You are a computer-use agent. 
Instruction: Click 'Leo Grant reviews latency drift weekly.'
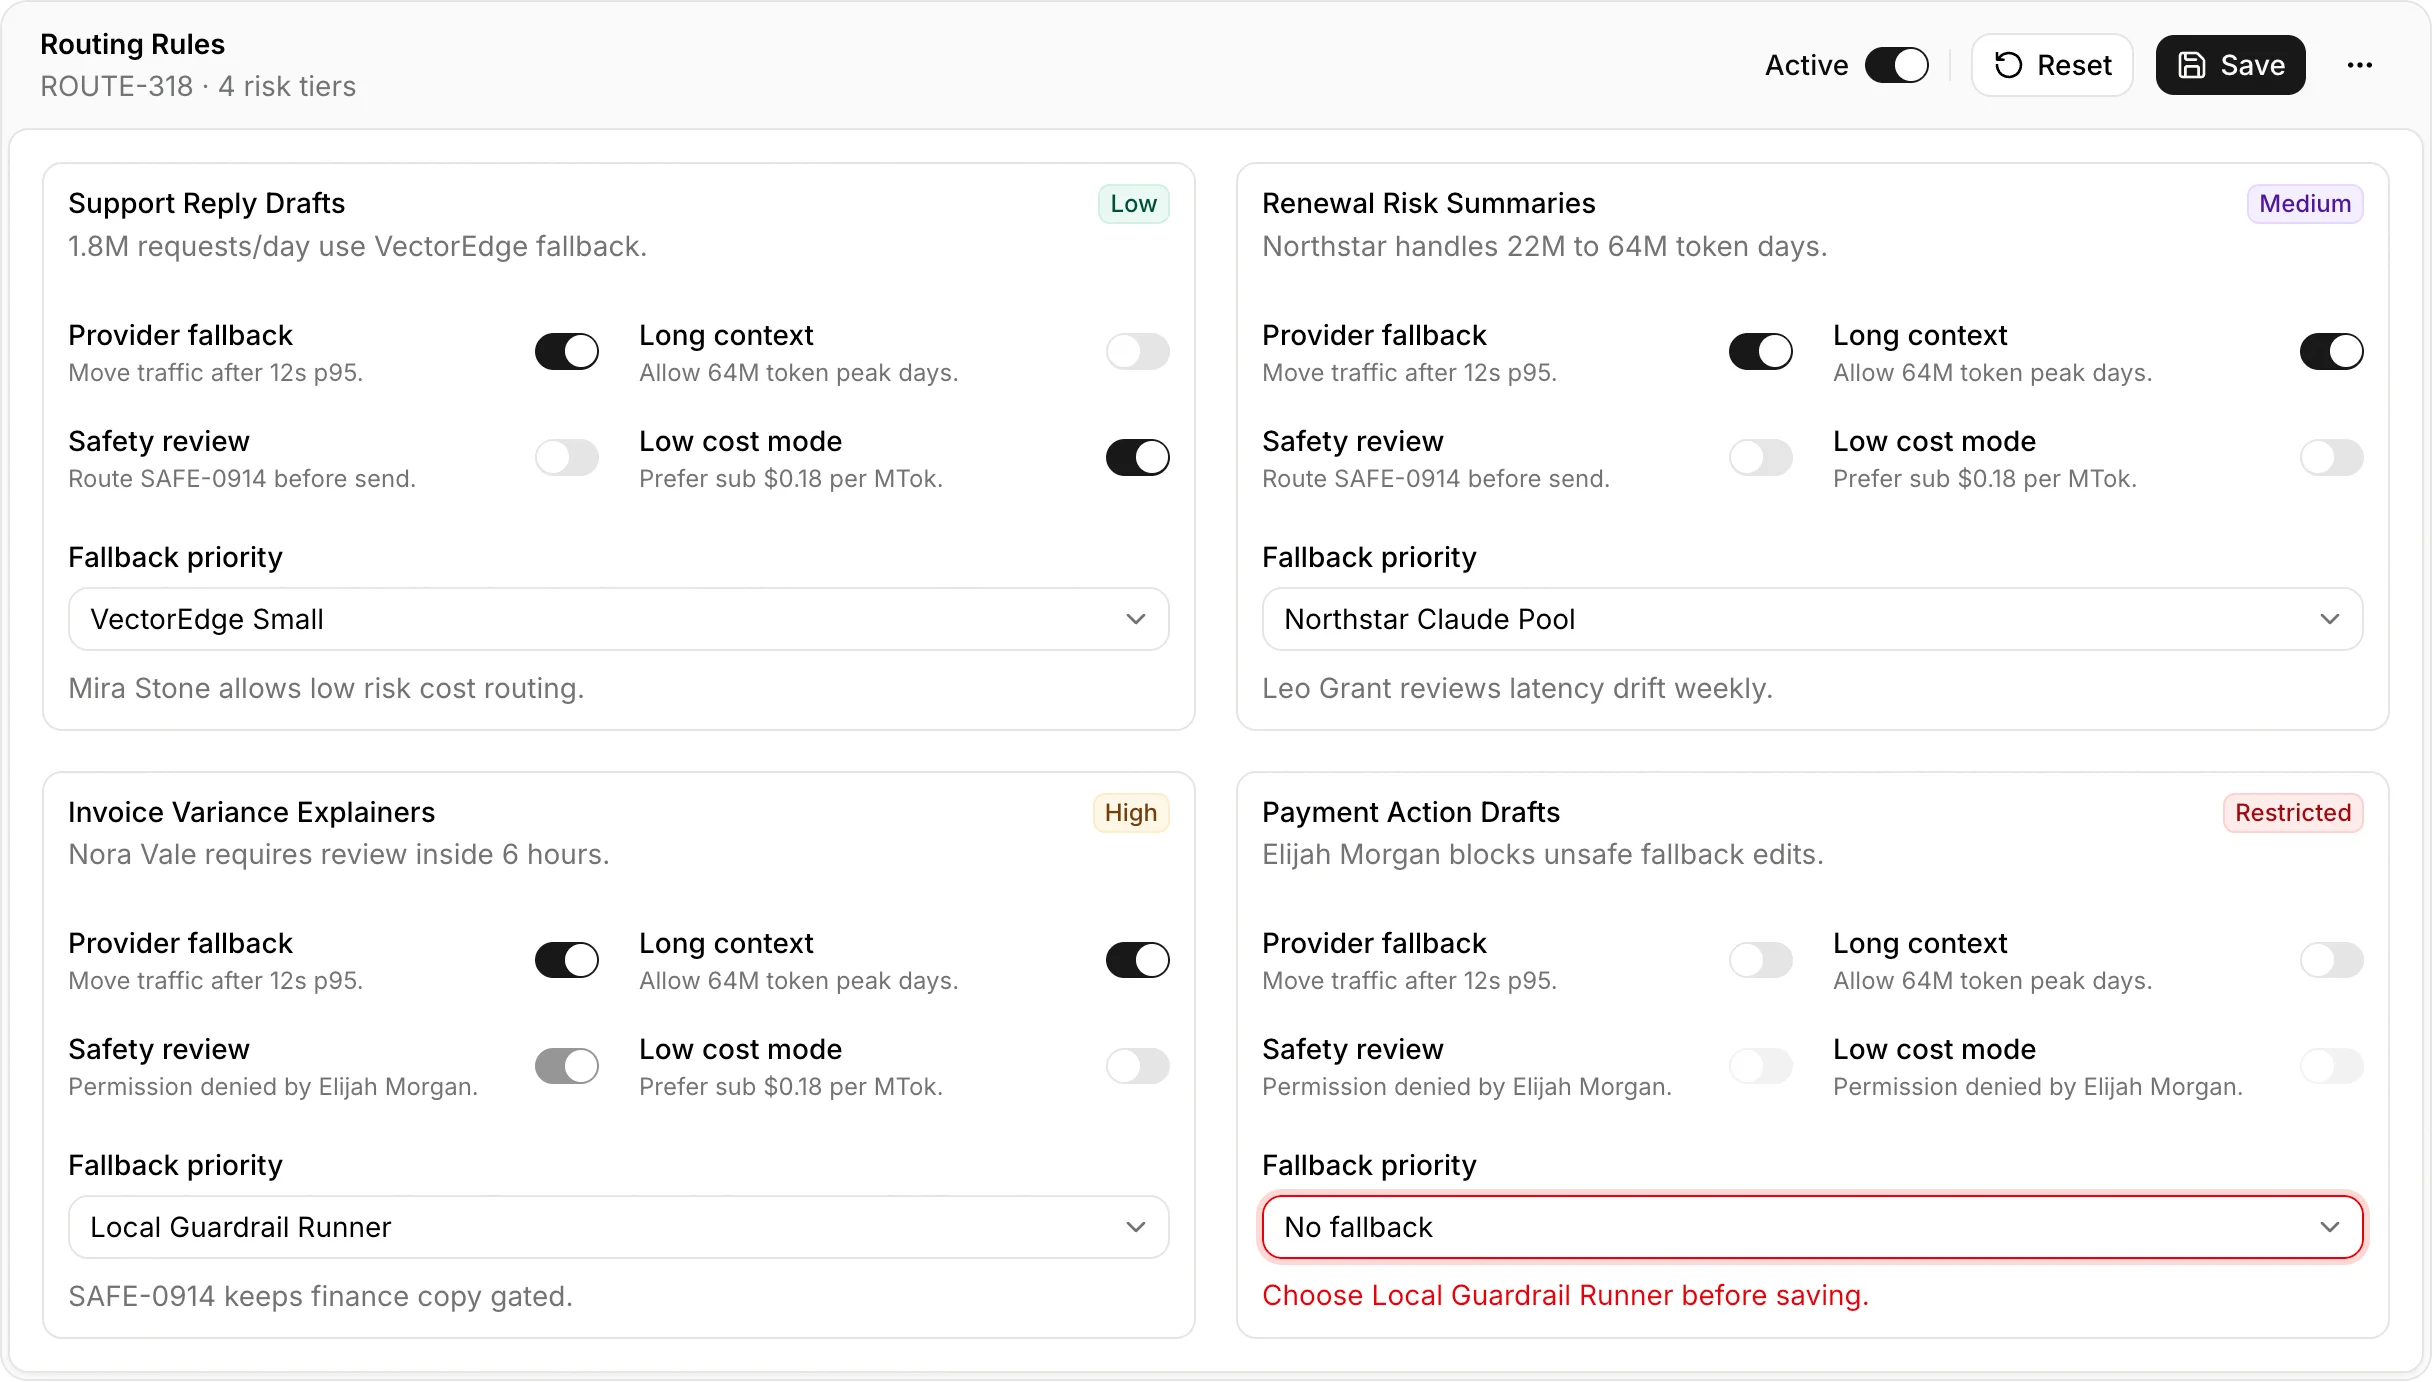[1518, 688]
